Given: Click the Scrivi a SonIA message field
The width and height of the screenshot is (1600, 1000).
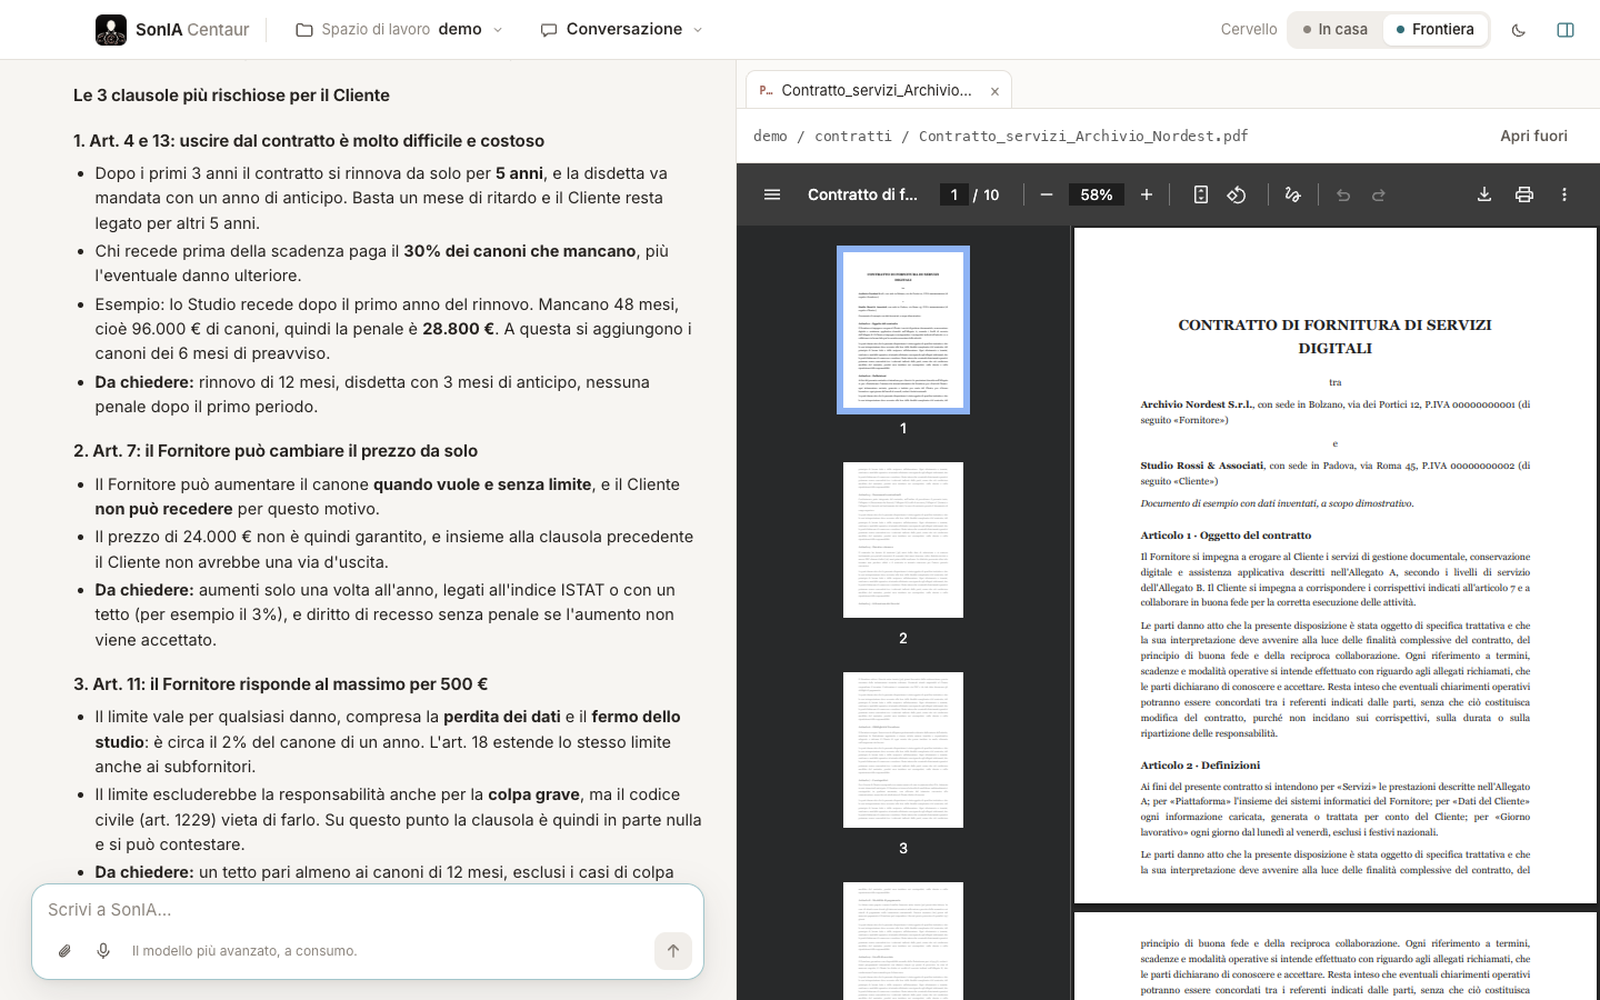Looking at the screenshot, I should pos(367,910).
